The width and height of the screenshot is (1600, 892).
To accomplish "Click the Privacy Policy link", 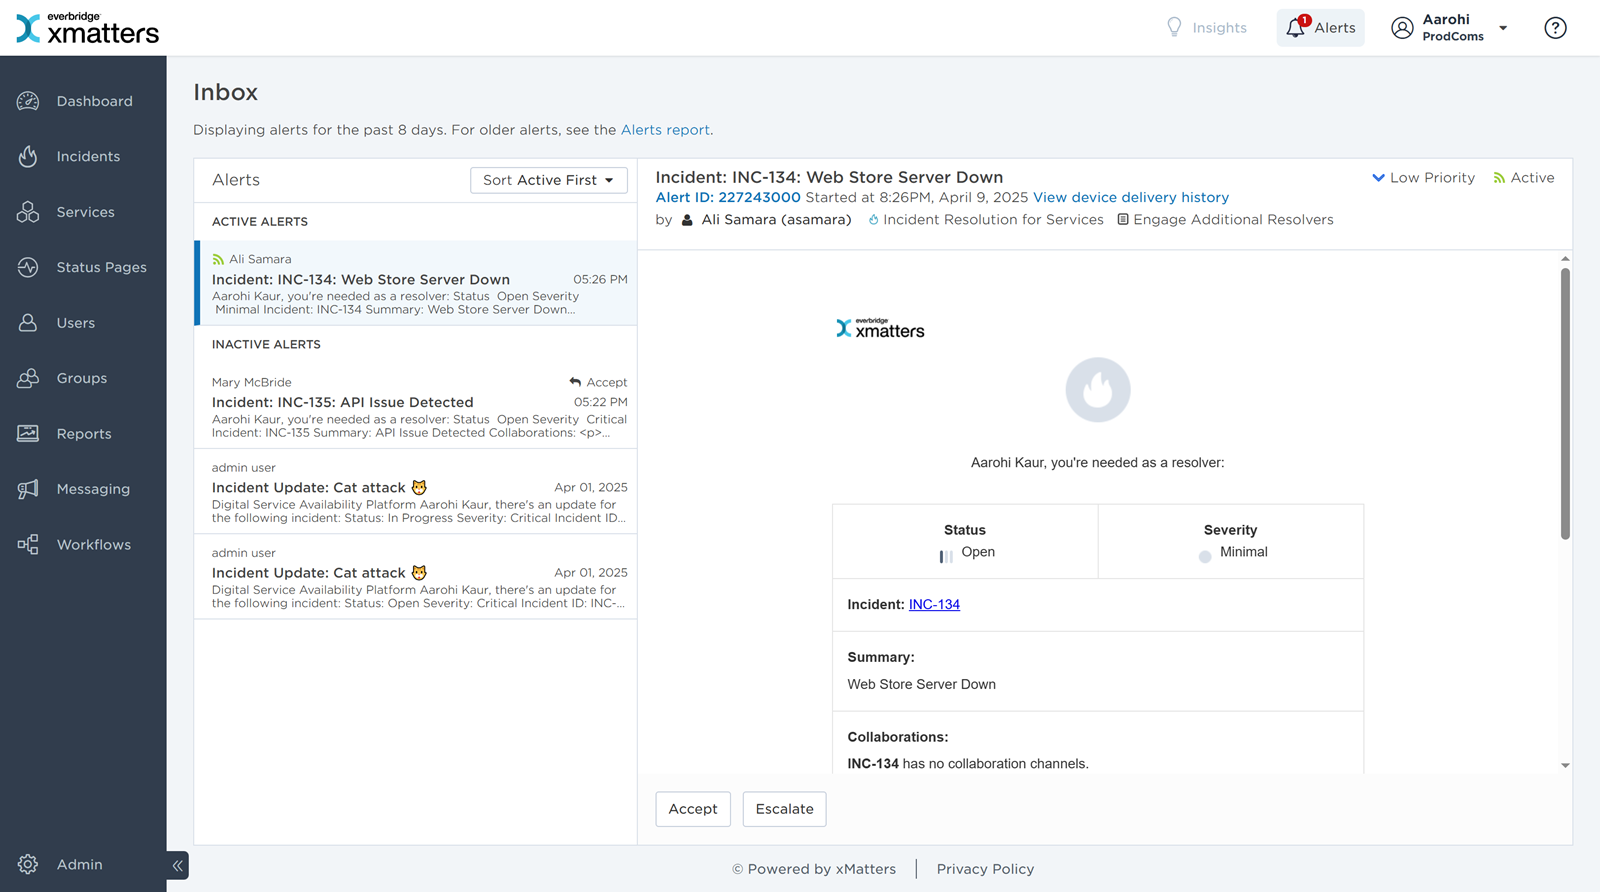I will 985,869.
